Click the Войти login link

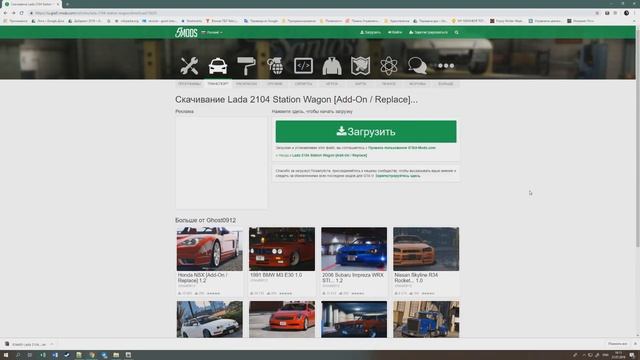pos(395,32)
